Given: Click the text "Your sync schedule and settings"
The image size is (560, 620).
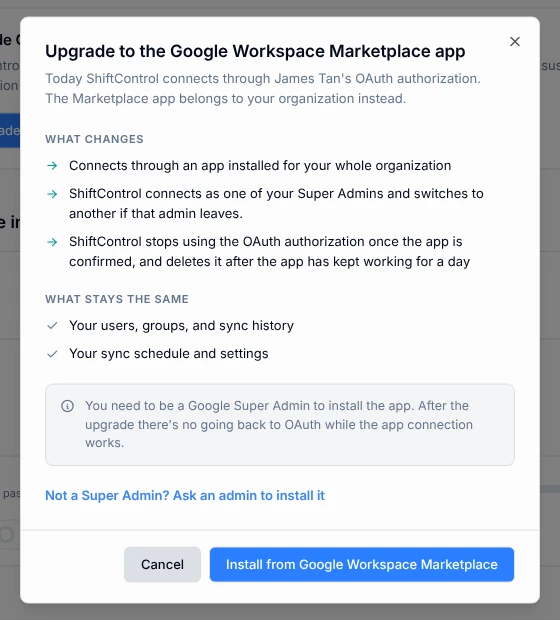Looking at the screenshot, I should coord(169,354).
